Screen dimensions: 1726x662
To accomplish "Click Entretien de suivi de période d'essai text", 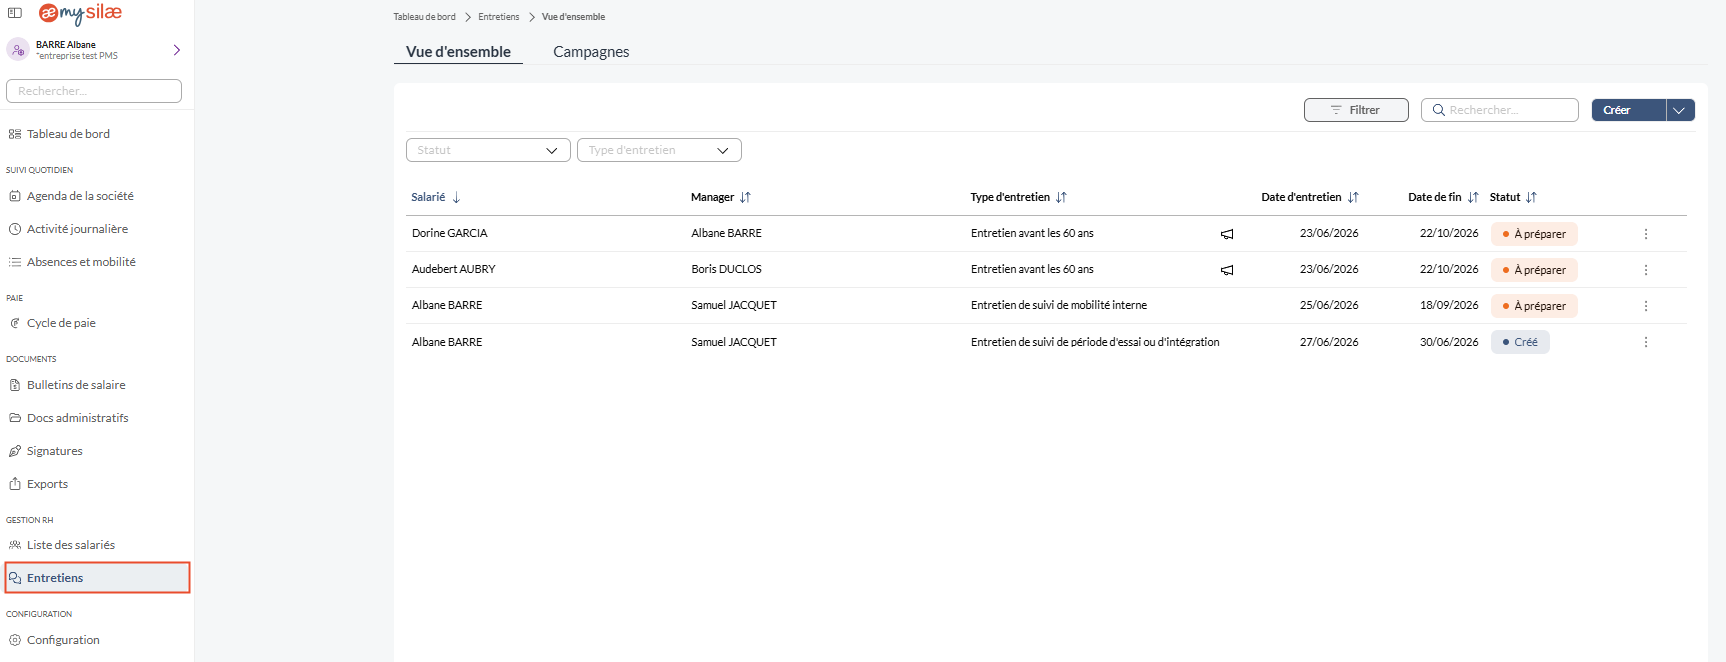I will click(x=1095, y=342).
